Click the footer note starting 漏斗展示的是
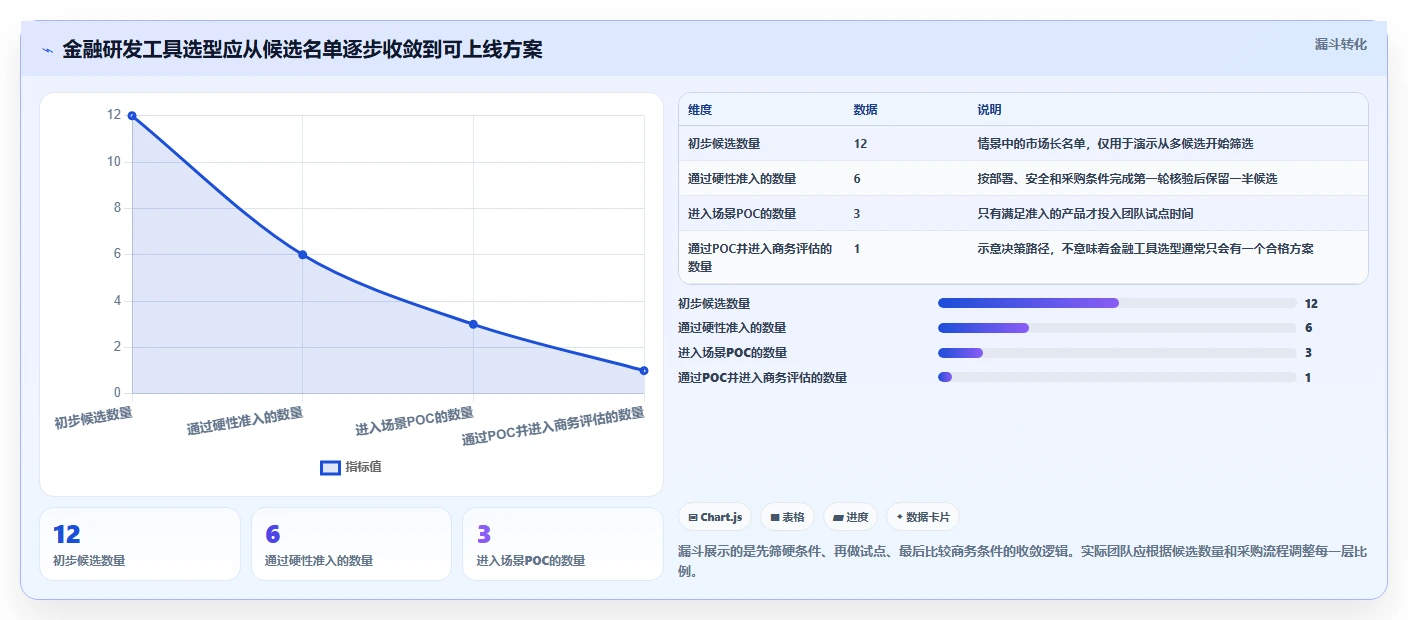This screenshot has width=1408, height=620. (1020, 562)
